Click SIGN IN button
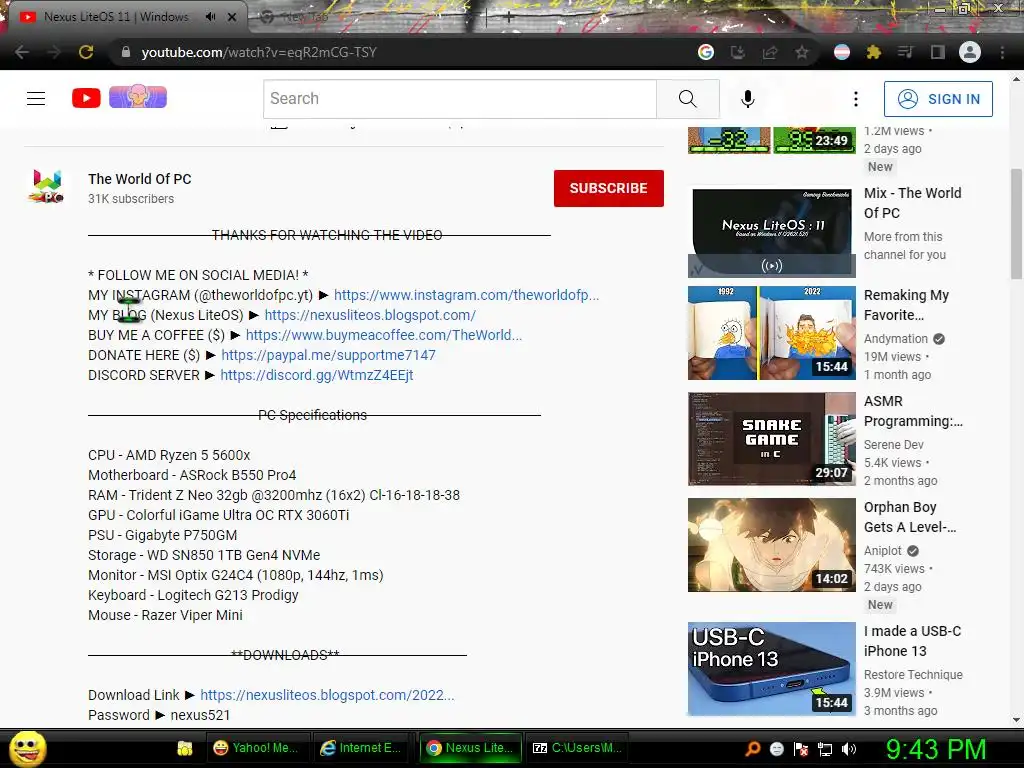The height and width of the screenshot is (768, 1024). [938, 99]
